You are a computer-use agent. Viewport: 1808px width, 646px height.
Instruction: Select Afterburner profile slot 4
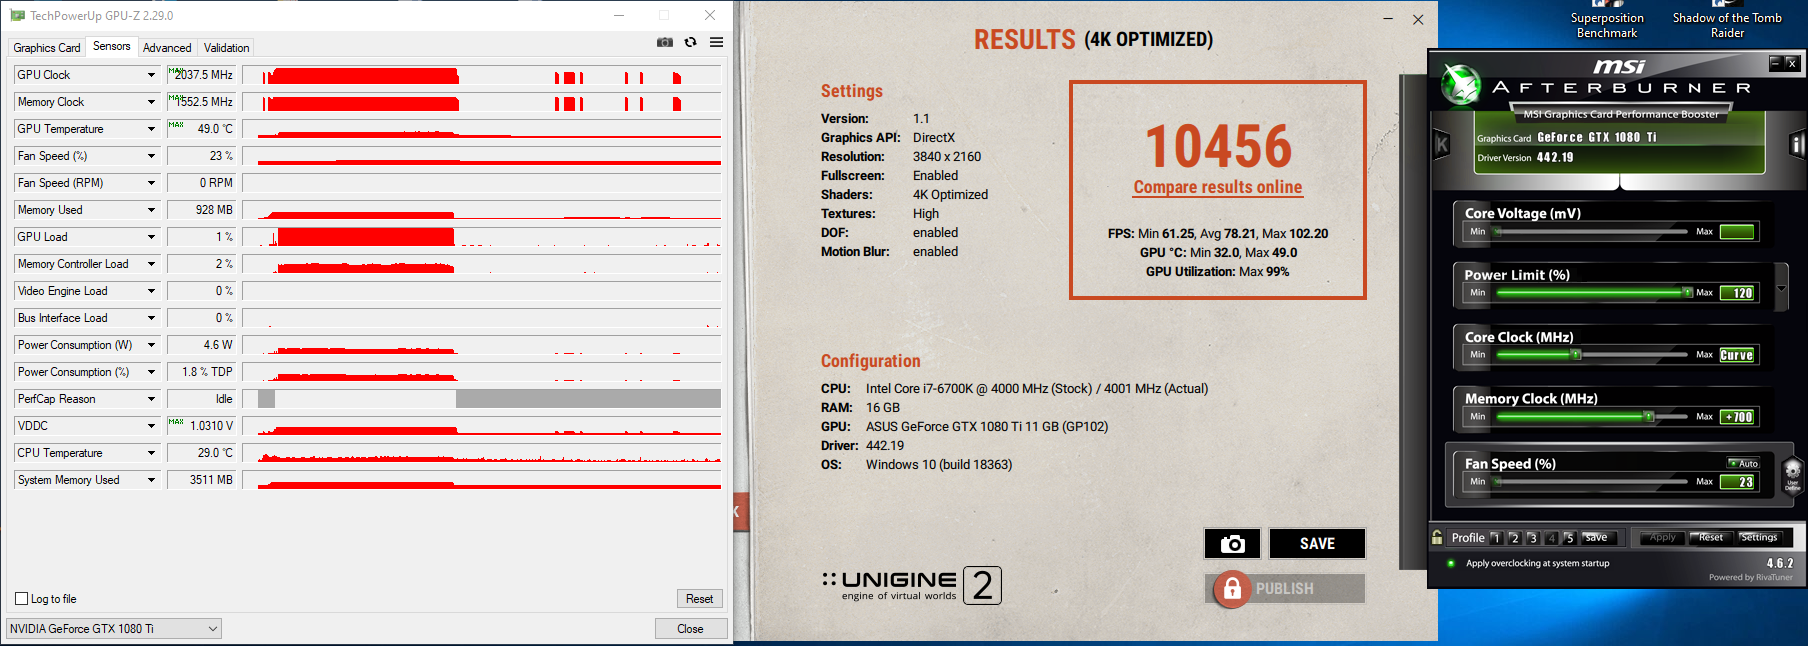click(x=1551, y=538)
